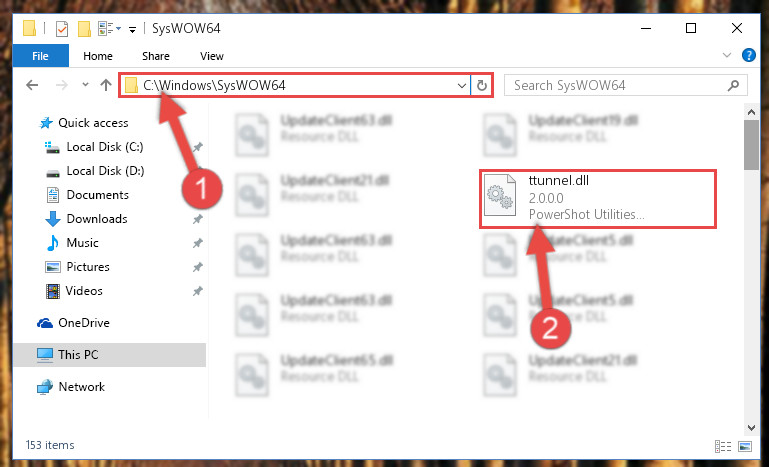Open the Share ribbon tab
Image resolution: width=769 pixels, height=467 pixels.
pos(155,56)
